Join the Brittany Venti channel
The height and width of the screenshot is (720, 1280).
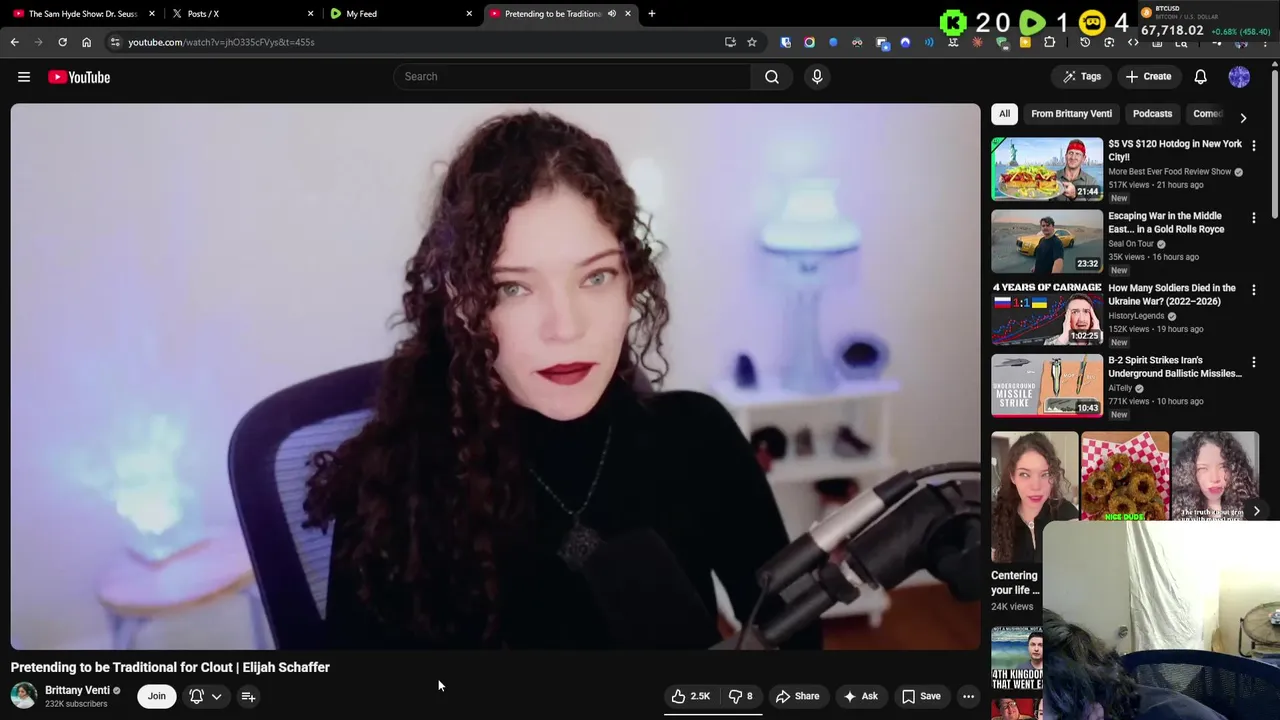(x=157, y=696)
